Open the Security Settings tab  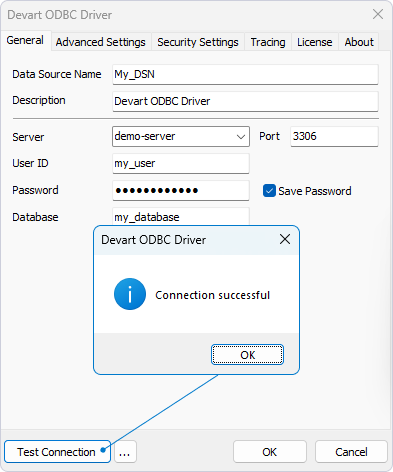198,42
